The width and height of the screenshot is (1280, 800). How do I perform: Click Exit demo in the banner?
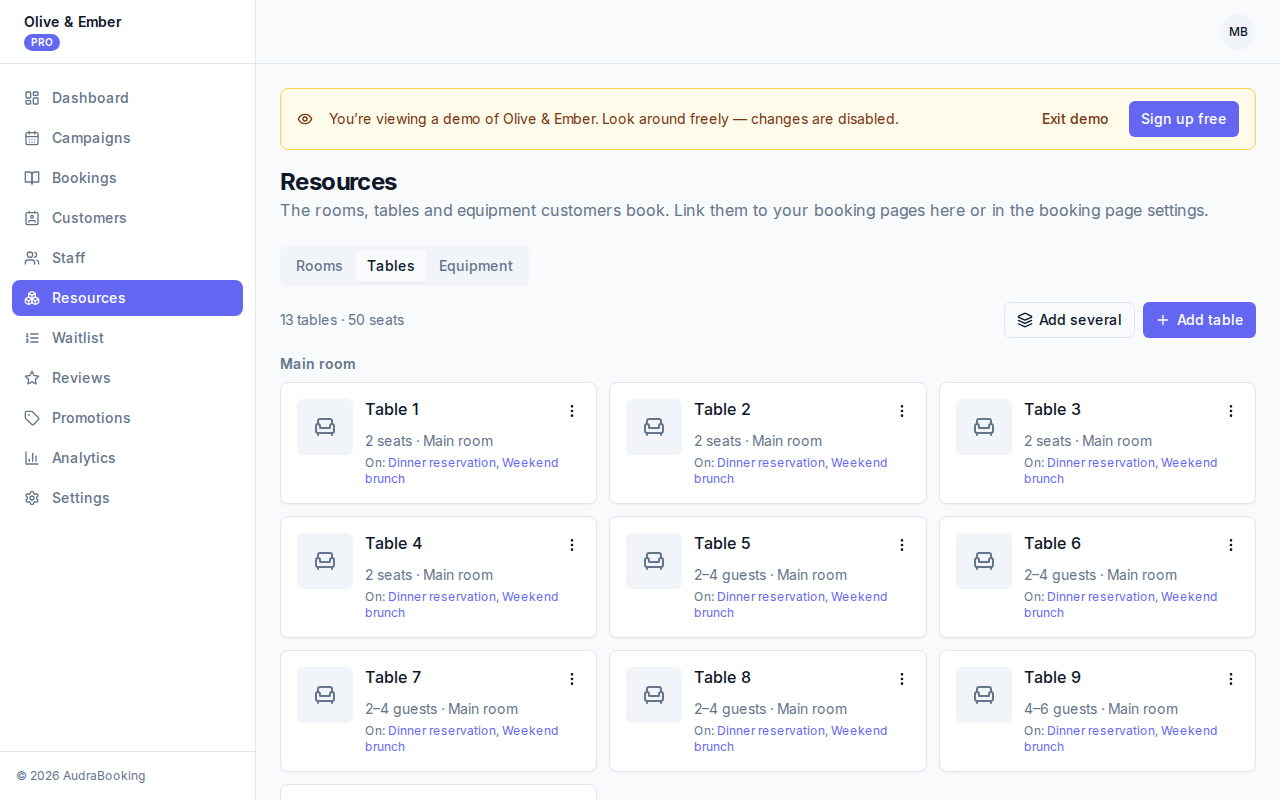pyautogui.click(x=1075, y=119)
